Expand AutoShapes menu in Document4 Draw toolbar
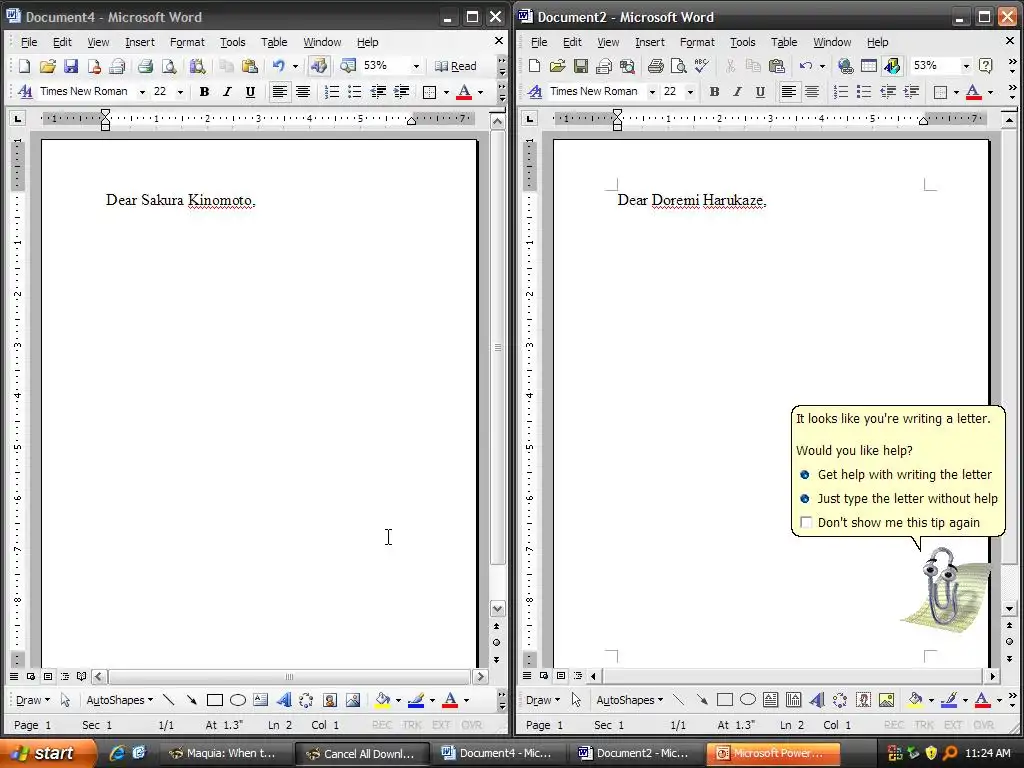Image resolution: width=1024 pixels, height=768 pixels. pyautogui.click(x=120, y=700)
